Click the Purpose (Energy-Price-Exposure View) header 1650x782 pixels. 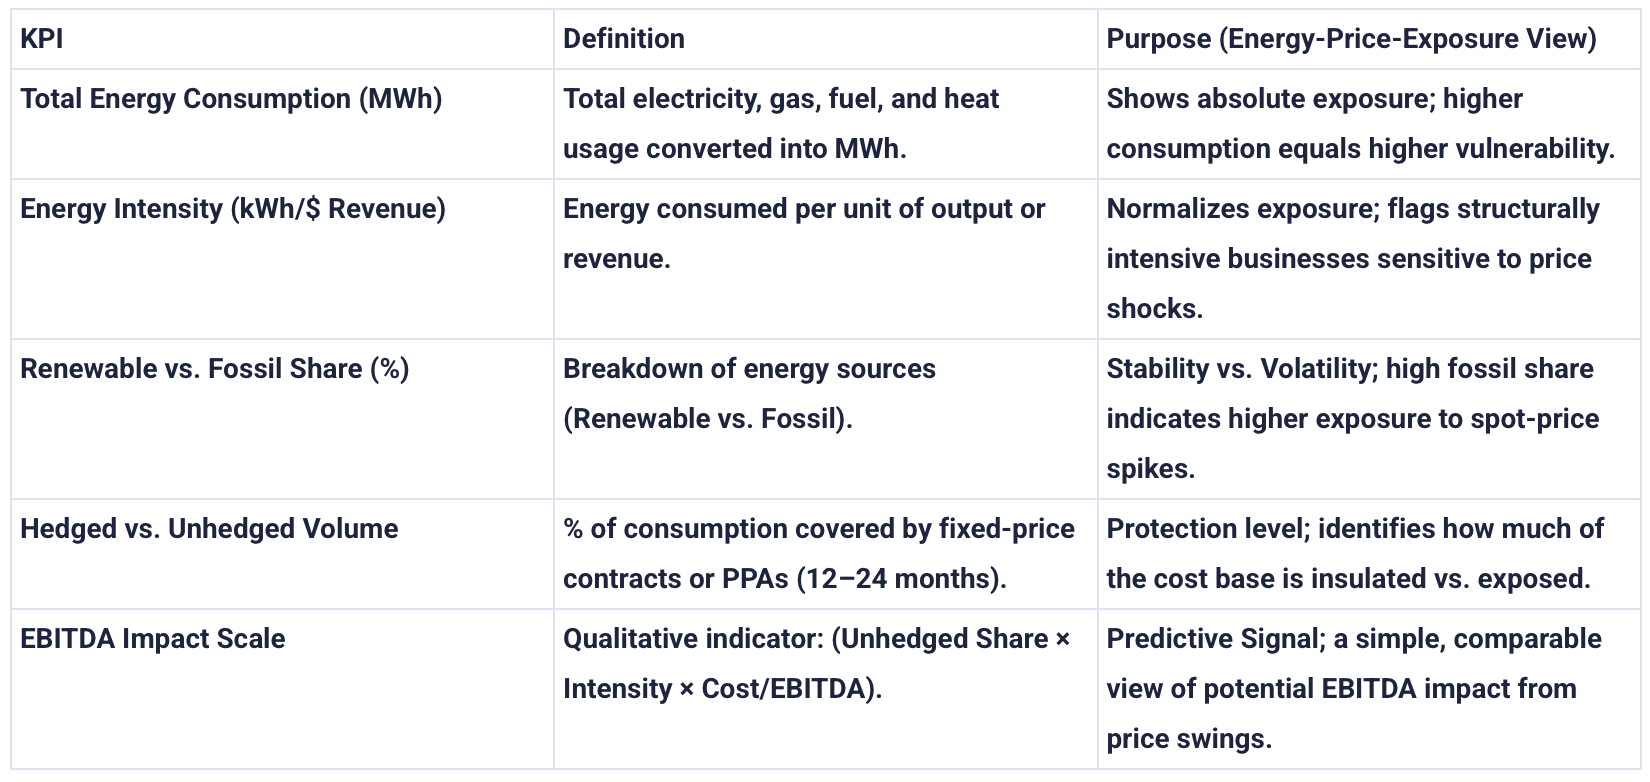[x=1351, y=39]
